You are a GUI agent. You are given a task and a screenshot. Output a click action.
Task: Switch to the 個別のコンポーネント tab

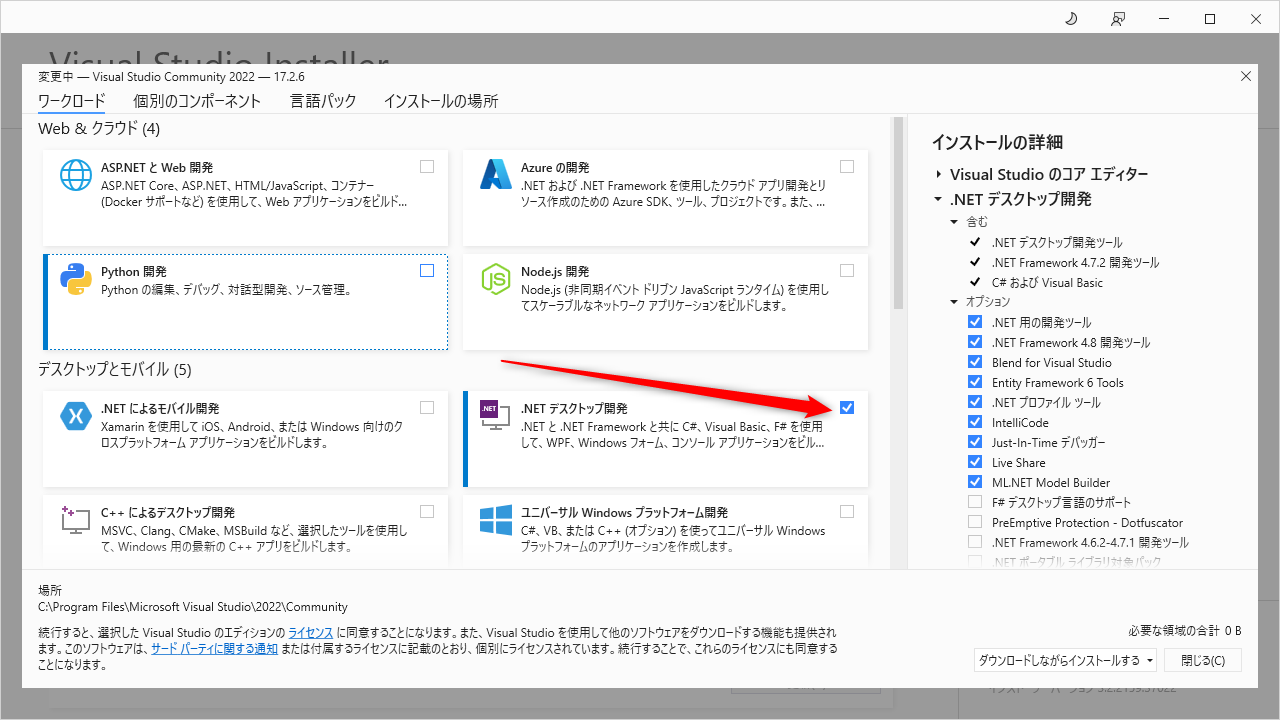(x=197, y=101)
